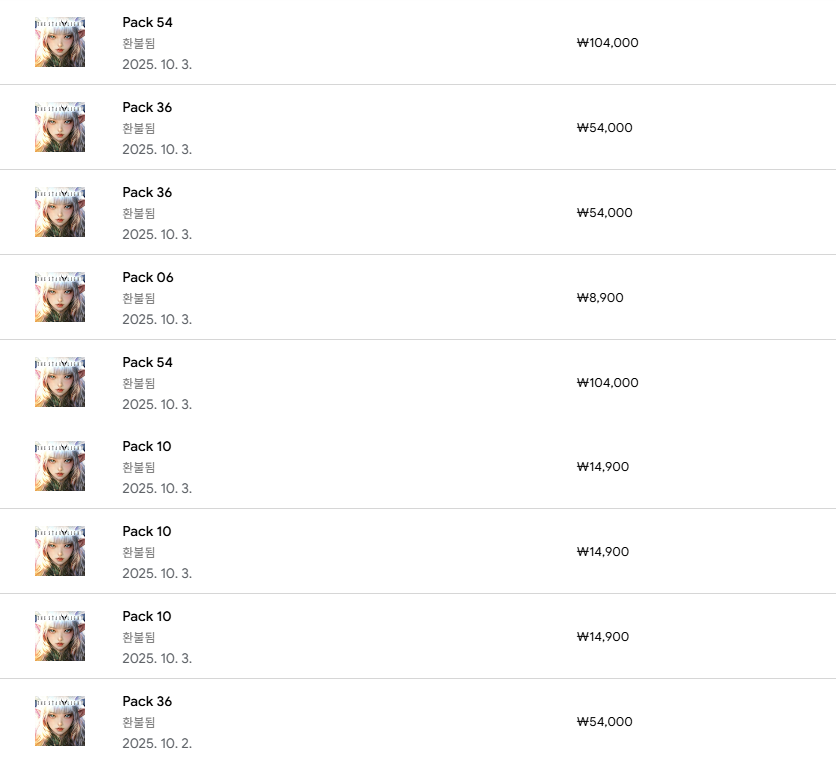The width and height of the screenshot is (836, 760).
Task: Click the 환불됨 status under Pack 06
Action: tap(139, 298)
